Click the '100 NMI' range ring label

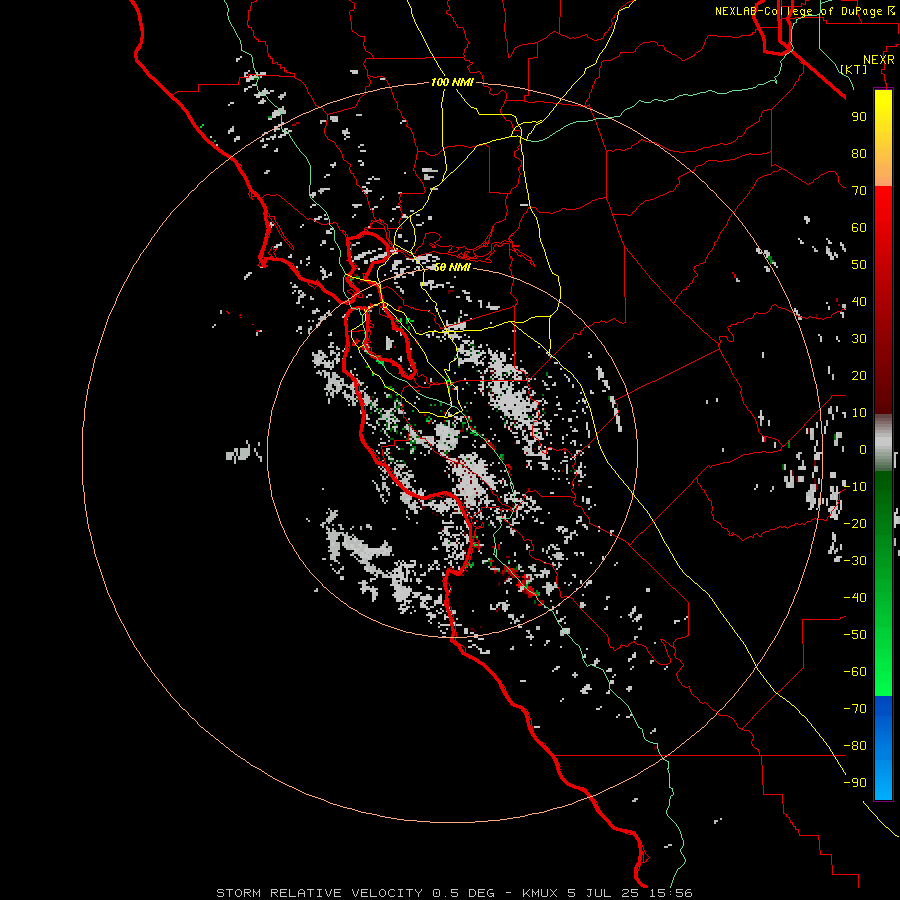pos(452,82)
